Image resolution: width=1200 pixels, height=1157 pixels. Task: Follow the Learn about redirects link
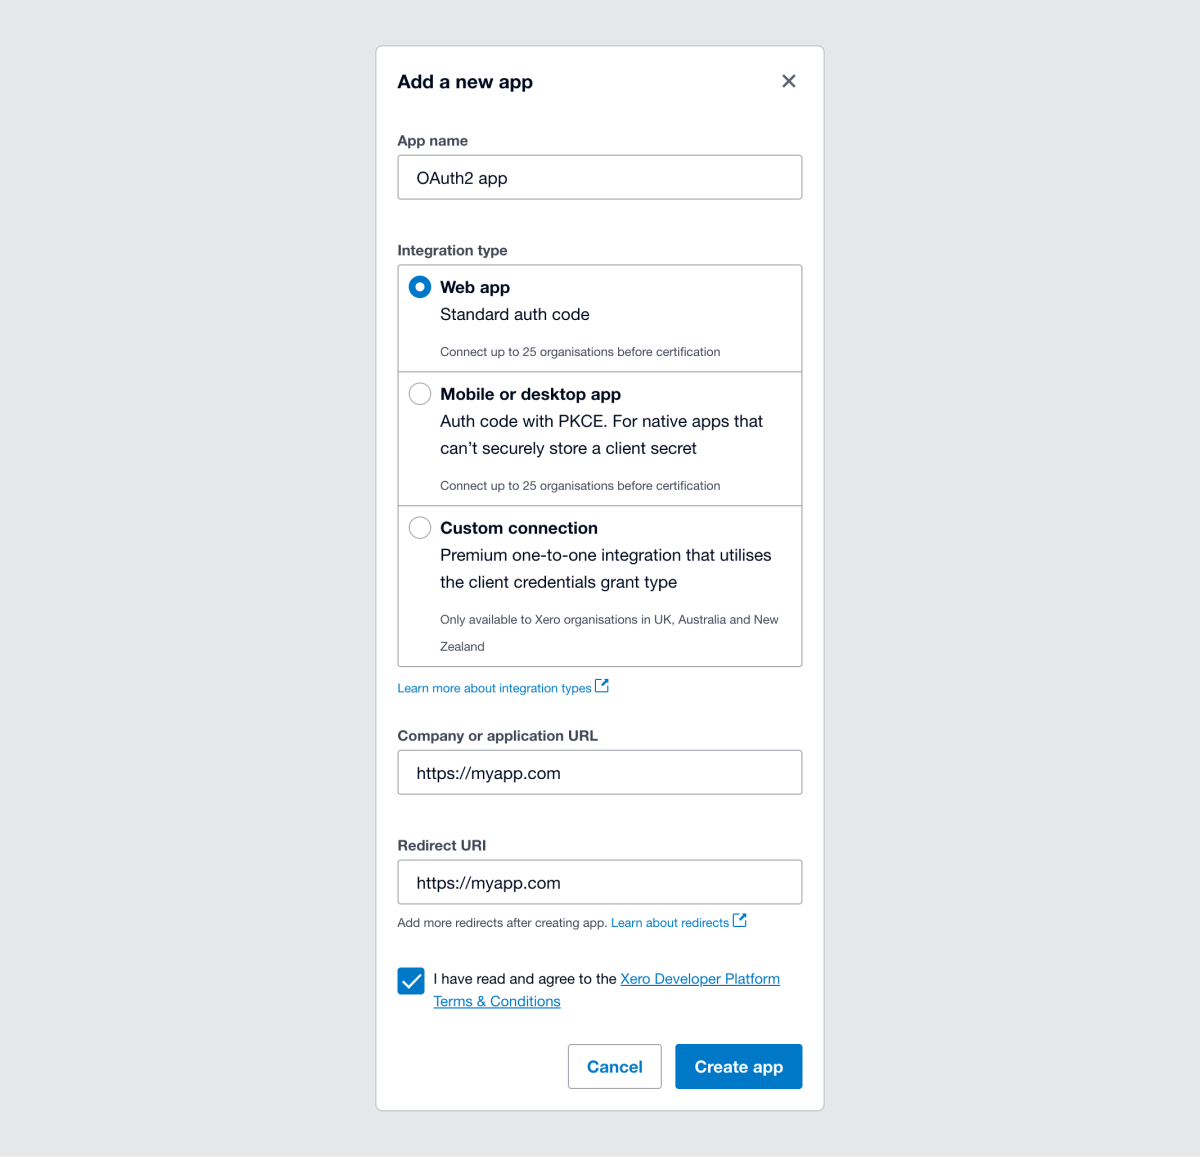(x=668, y=922)
